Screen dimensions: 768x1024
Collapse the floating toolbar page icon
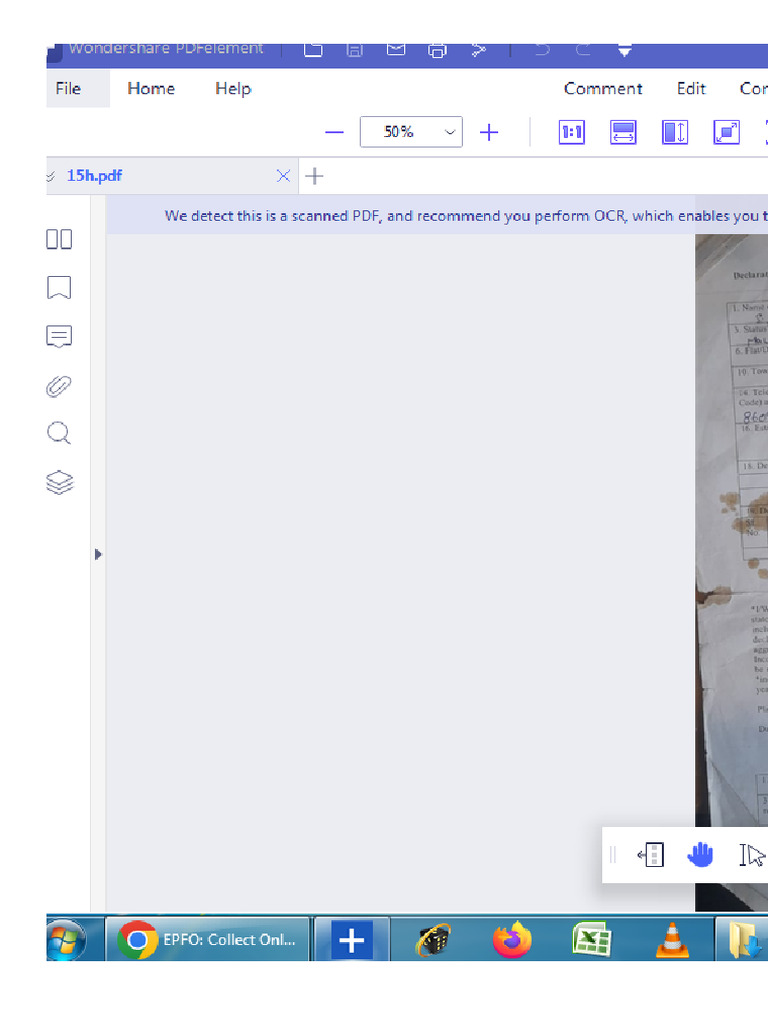(651, 854)
